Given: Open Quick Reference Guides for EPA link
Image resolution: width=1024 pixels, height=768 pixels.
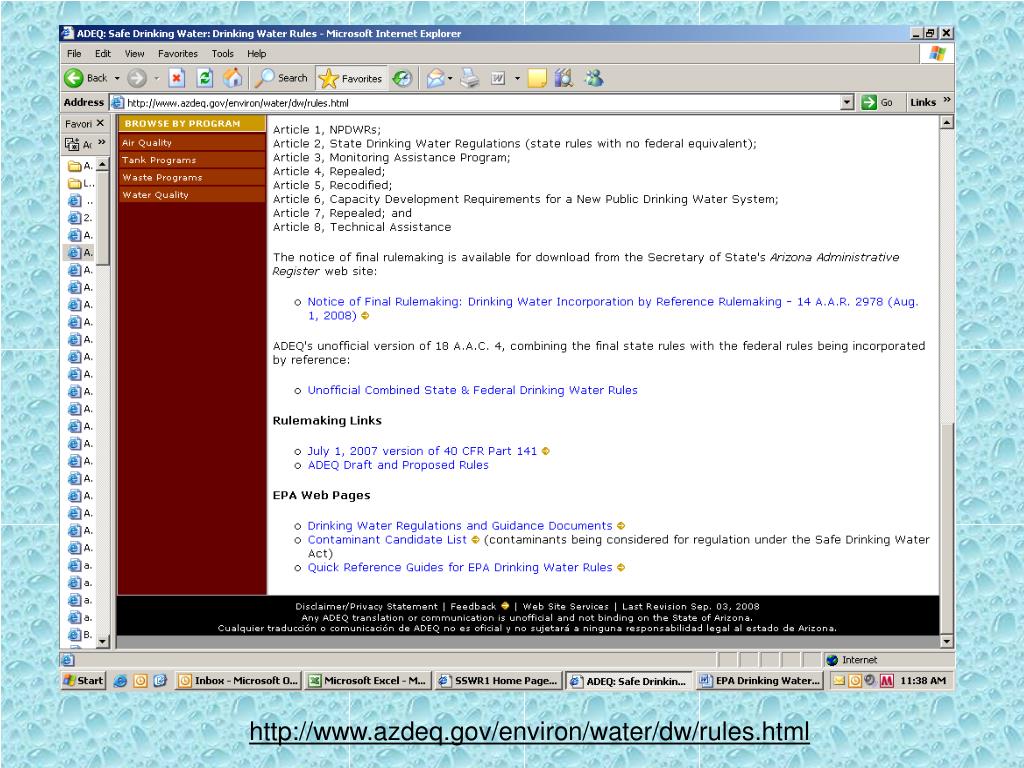Looking at the screenshot, I should [460, 568].
